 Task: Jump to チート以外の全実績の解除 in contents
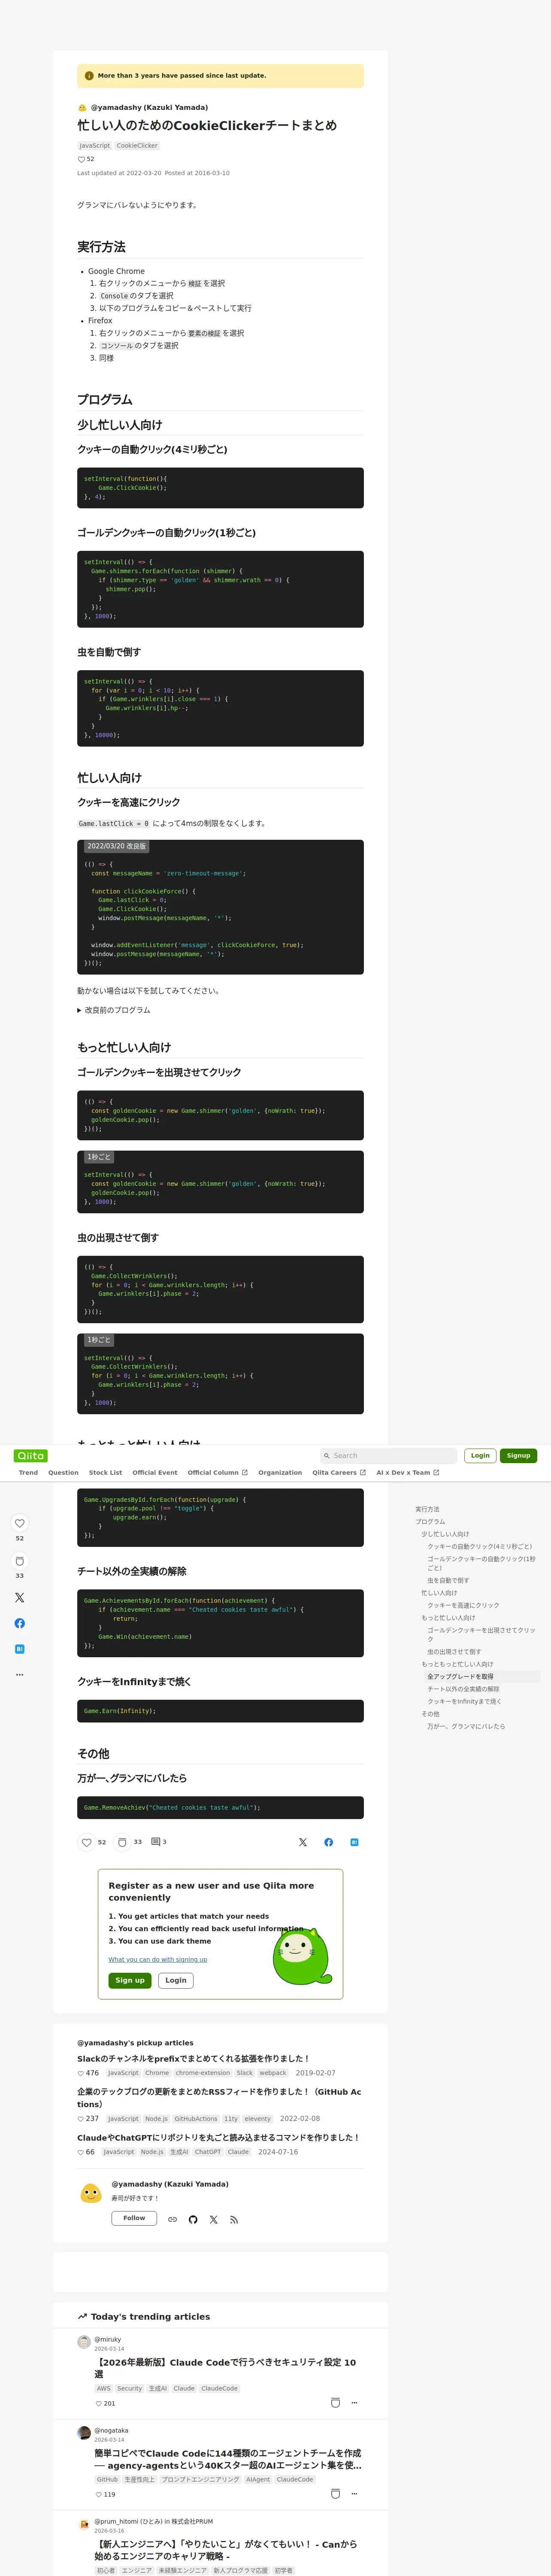[463, 1689]
